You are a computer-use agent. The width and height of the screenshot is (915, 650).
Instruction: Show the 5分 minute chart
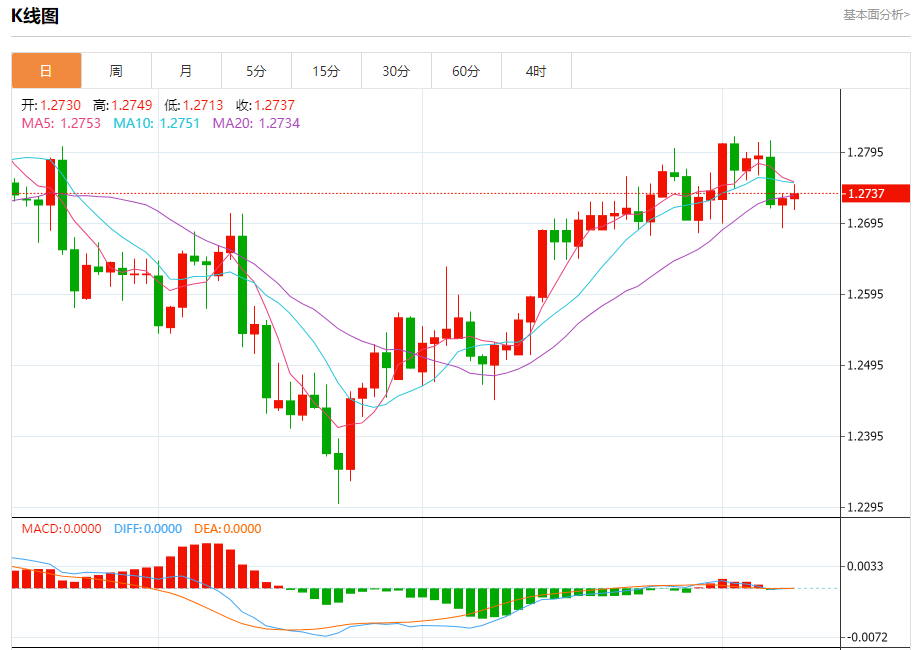[256, 71]
